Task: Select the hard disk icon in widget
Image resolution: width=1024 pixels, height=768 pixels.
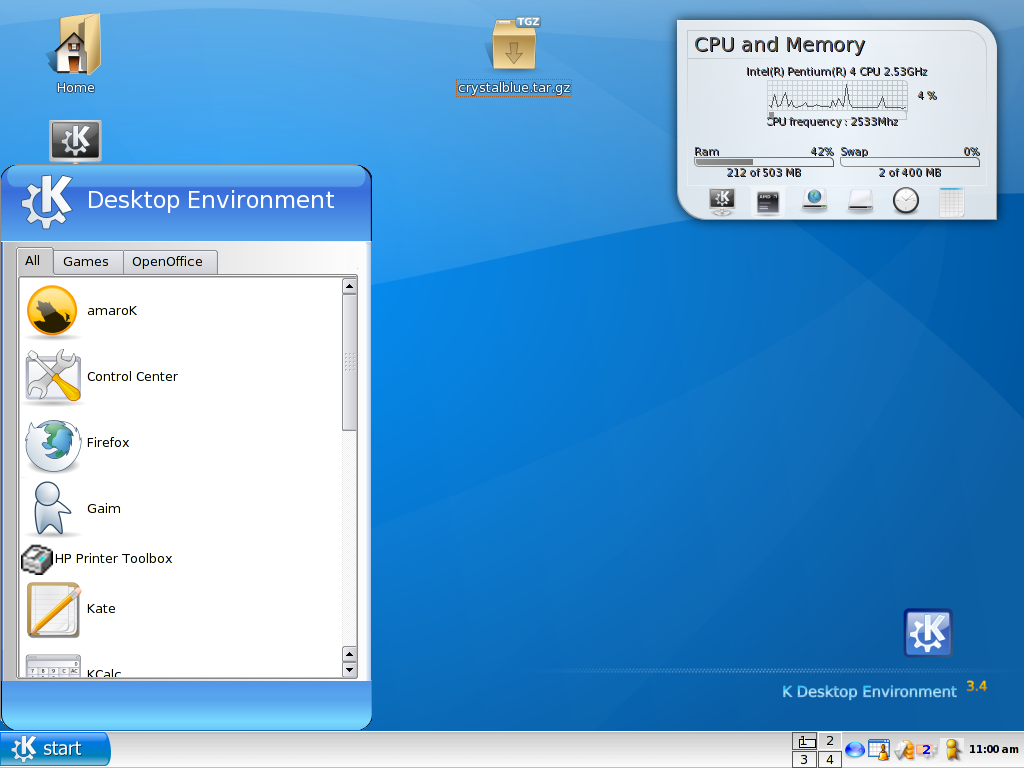Action: click(860, 201)
